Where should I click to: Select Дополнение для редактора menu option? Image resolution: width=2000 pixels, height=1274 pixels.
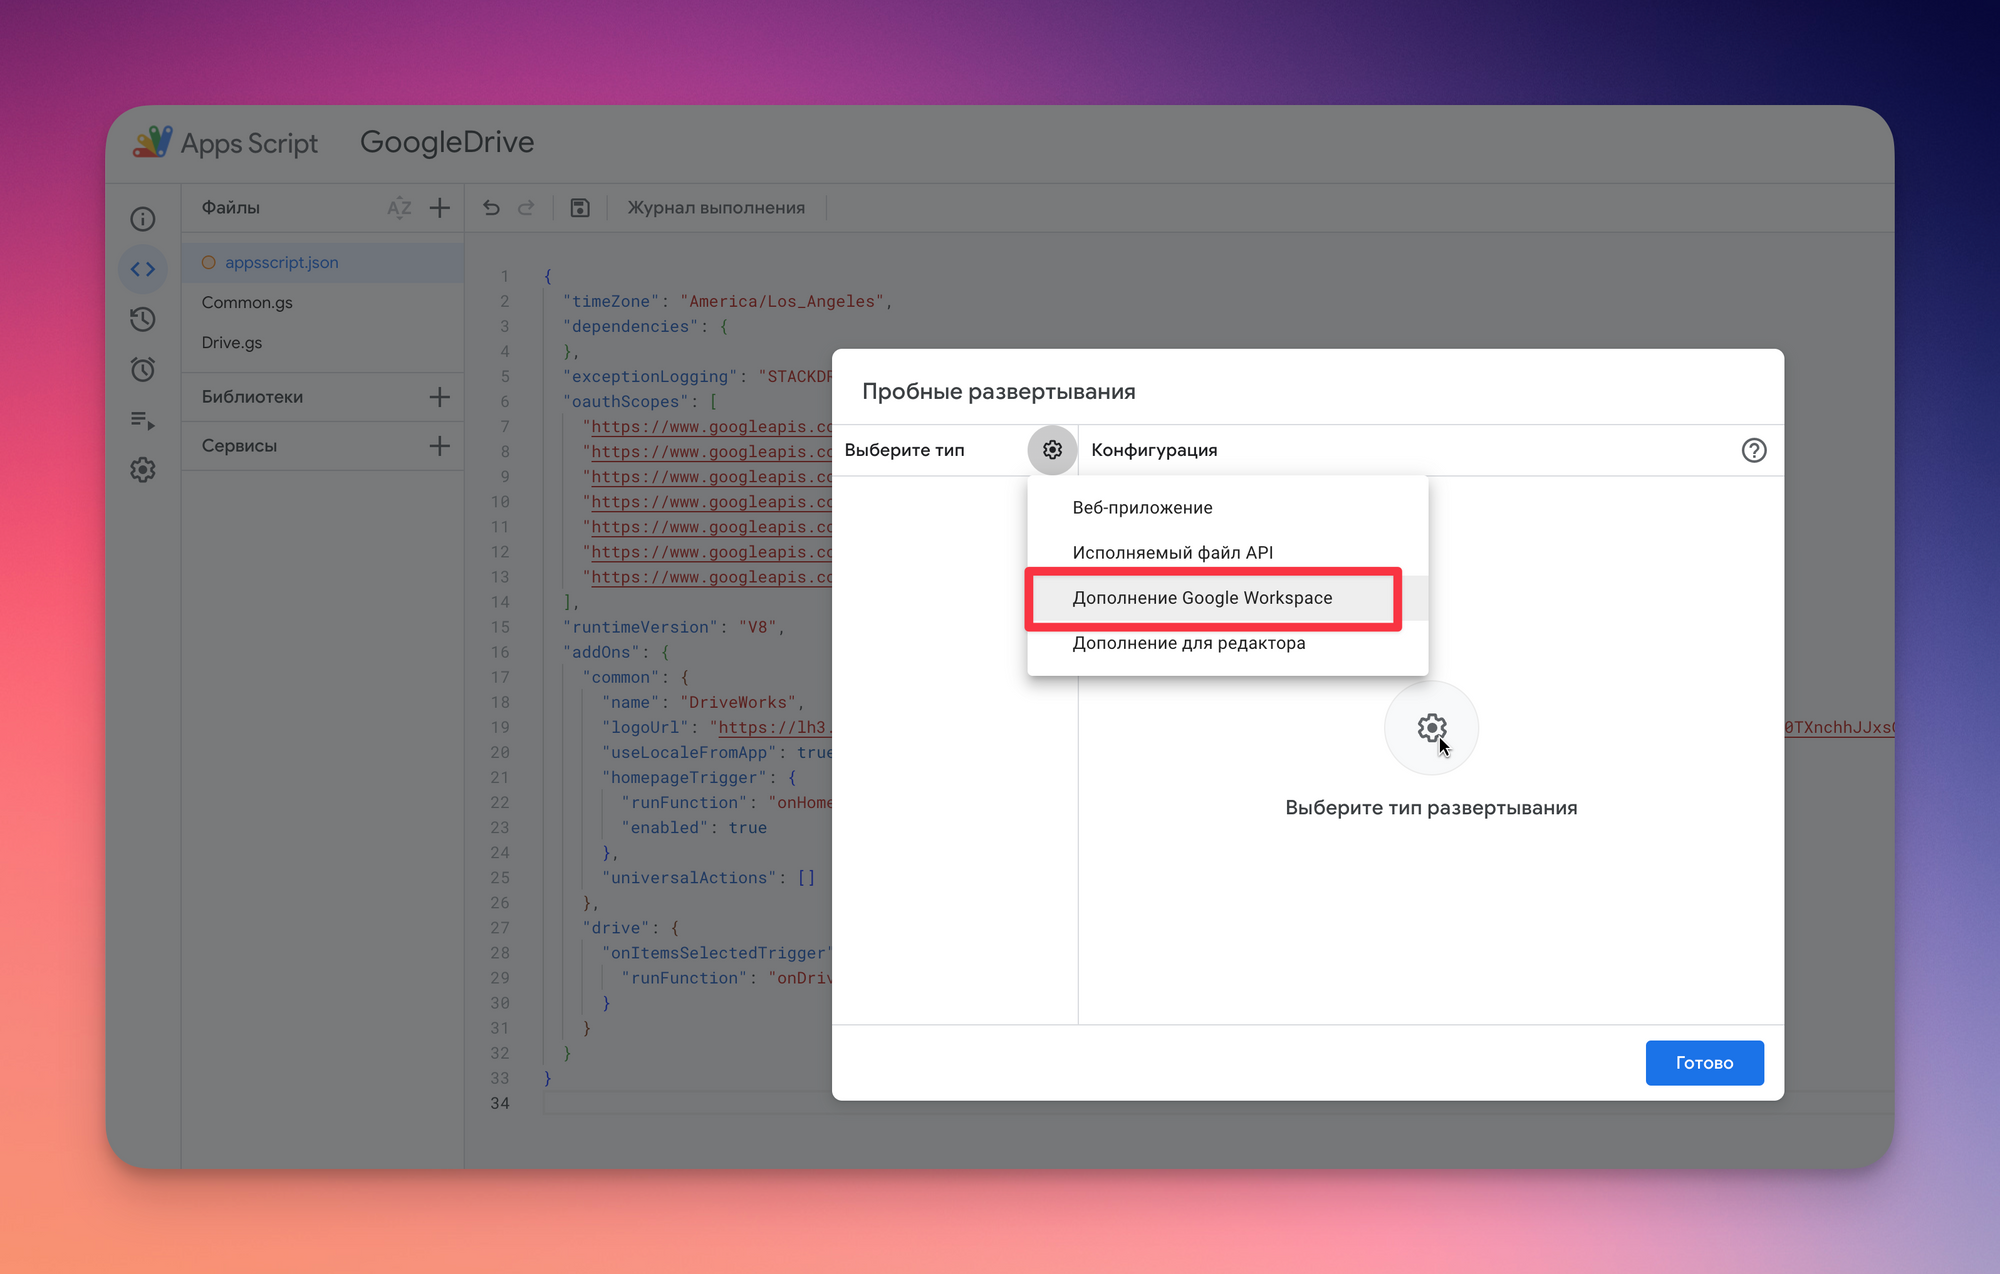[1188, 643]
